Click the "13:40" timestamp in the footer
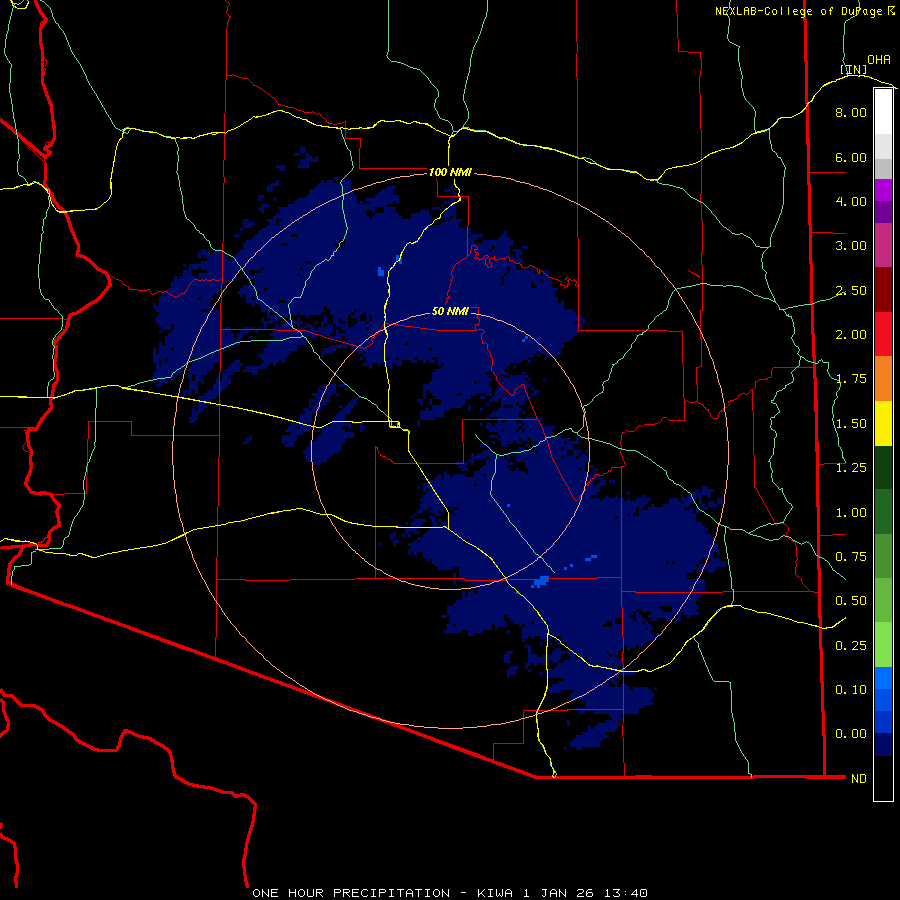The image size is (900, 900). [x=628, y=893]
